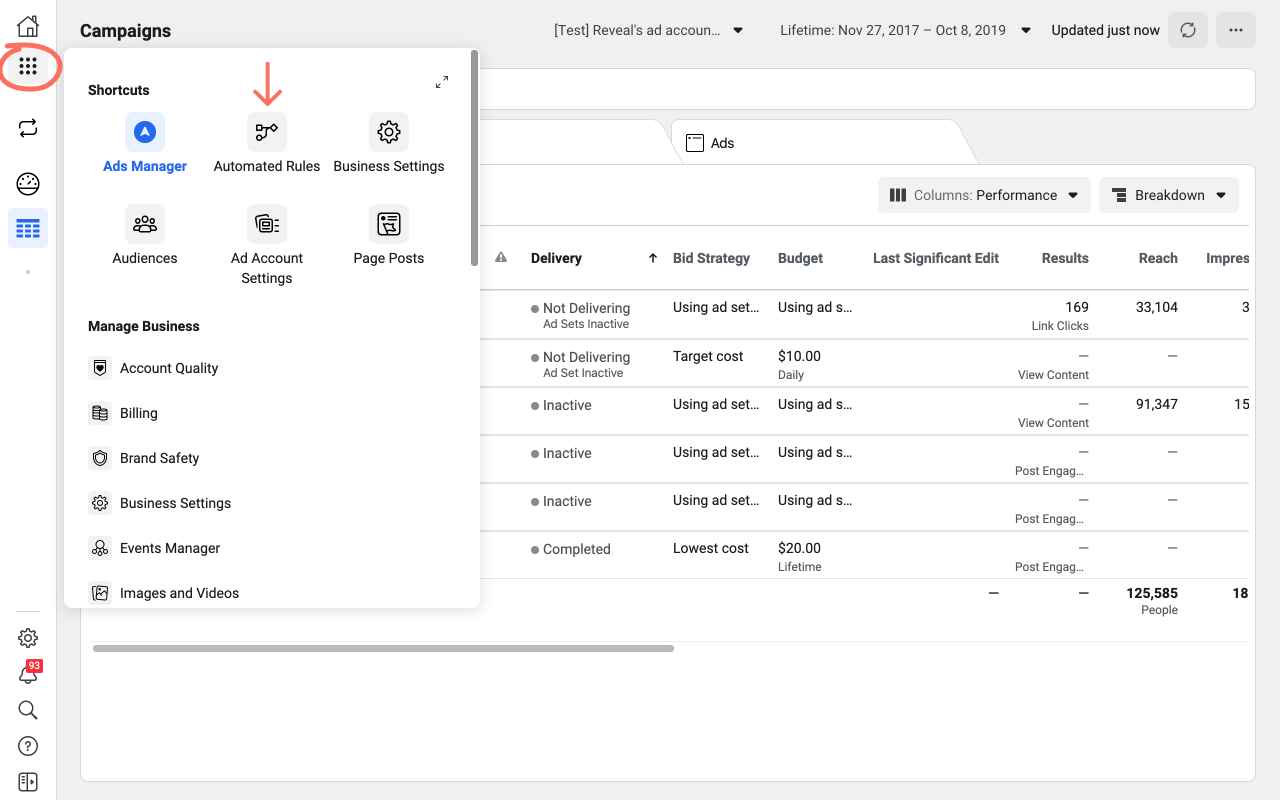Click the home icon in sidebar
1280x800 pixels.
[28, 26]
